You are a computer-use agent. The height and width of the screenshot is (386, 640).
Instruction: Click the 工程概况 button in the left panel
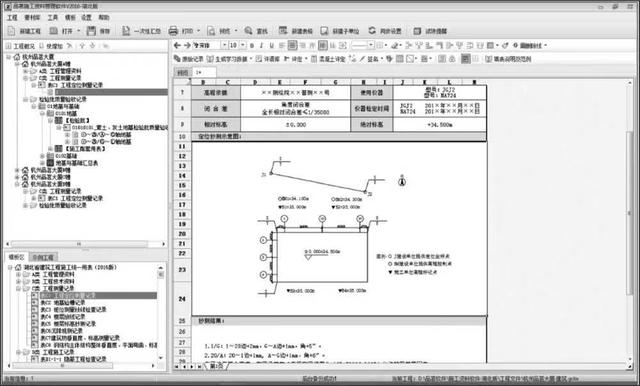20,46
